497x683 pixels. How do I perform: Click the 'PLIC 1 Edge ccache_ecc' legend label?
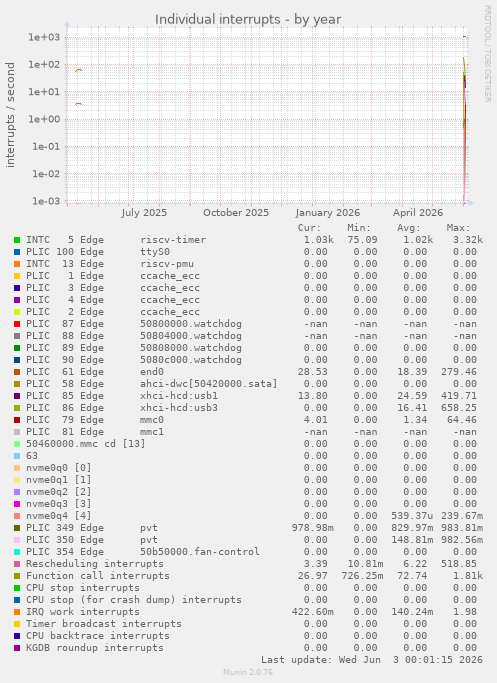click(x=113, y=276)
